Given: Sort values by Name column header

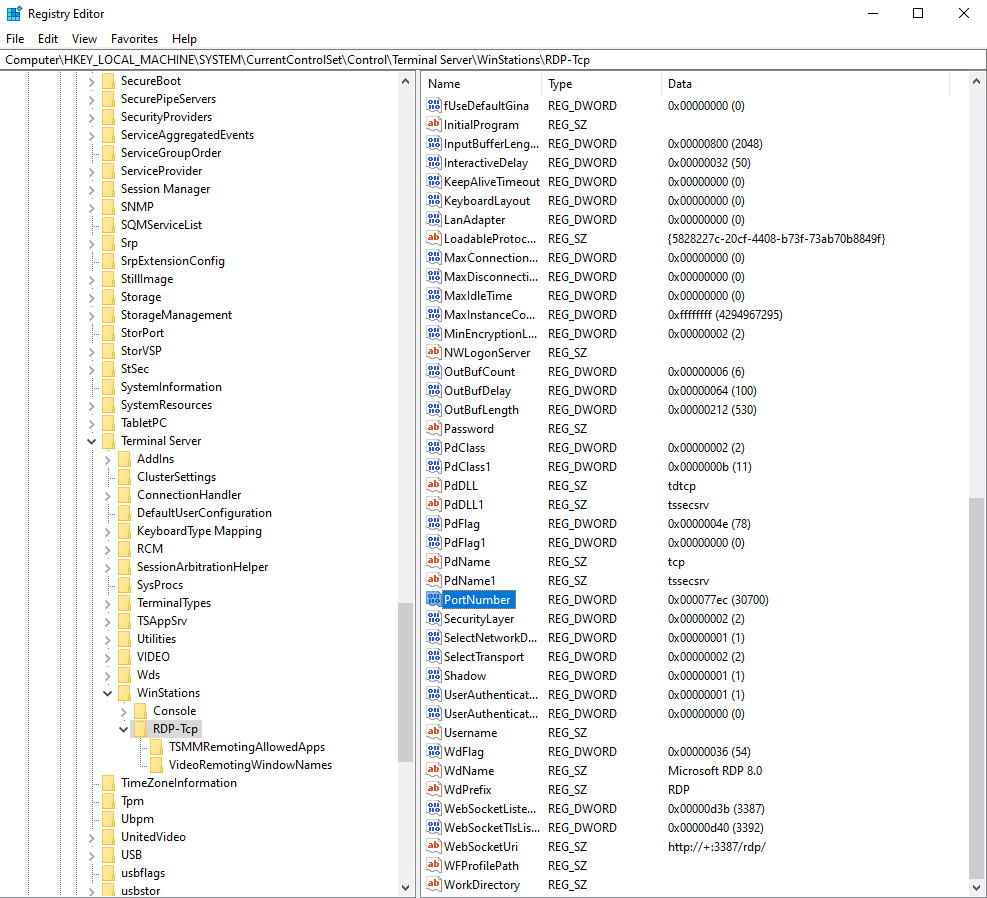Looking at the screenshot, I should point(482,84).
